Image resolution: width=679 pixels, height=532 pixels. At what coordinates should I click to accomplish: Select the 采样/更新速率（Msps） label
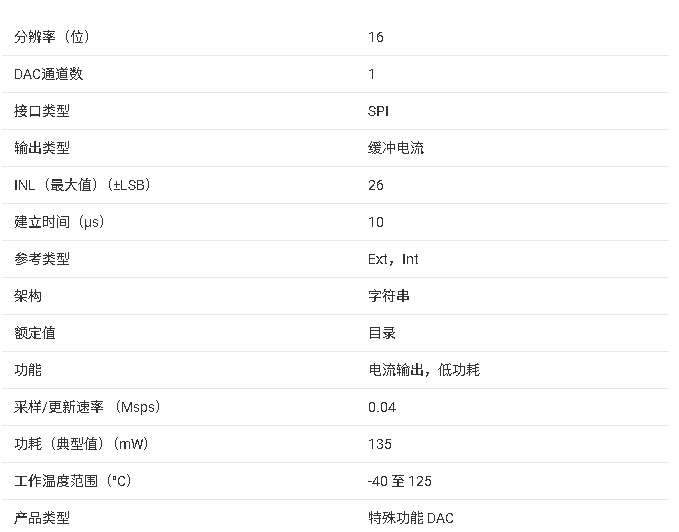pyautogui.click(x=88, y=407)
